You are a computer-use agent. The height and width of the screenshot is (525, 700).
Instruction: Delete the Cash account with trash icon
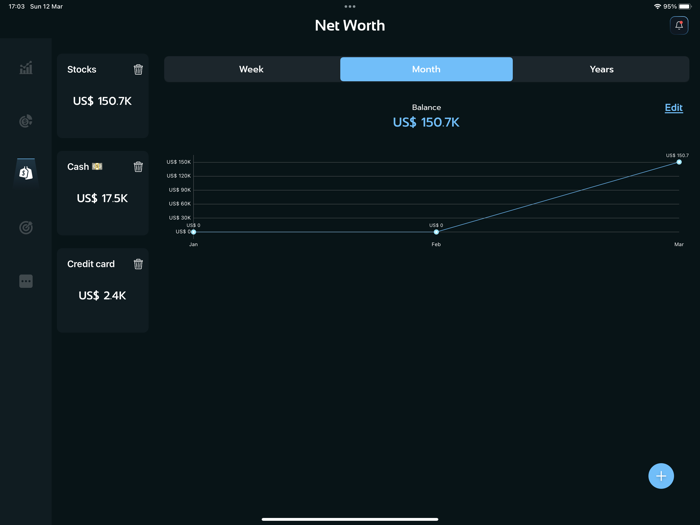point(138,167)
